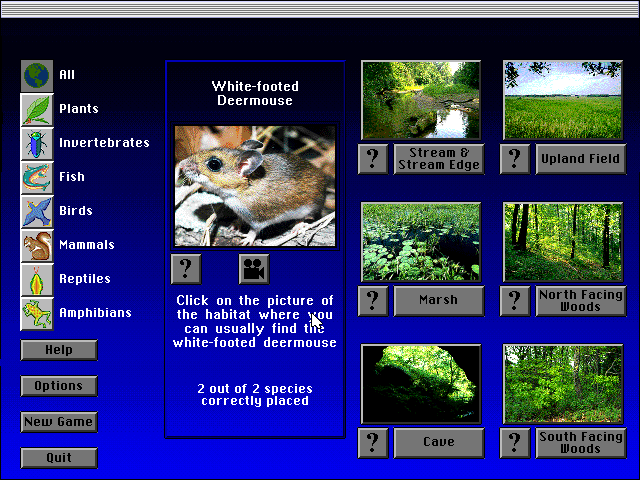Open South Facing Woods question mark
This screenshot has height=480, width=640.
(515, 443)
